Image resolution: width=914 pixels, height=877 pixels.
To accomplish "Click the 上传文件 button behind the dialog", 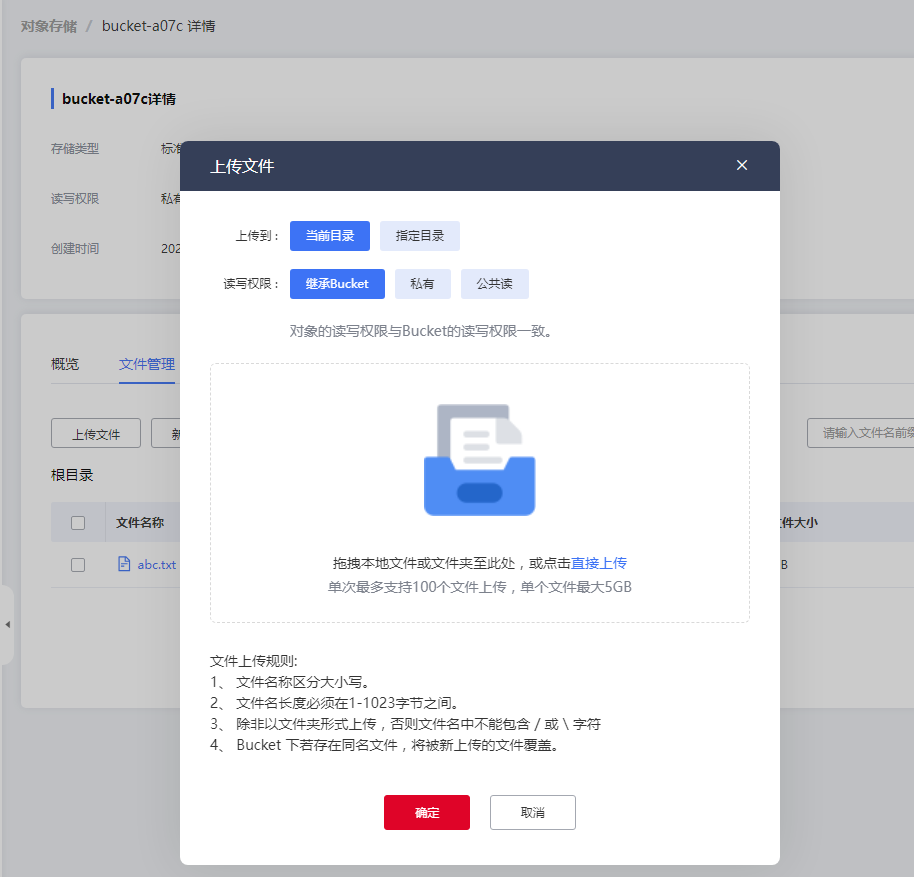I will click(96, 434).
